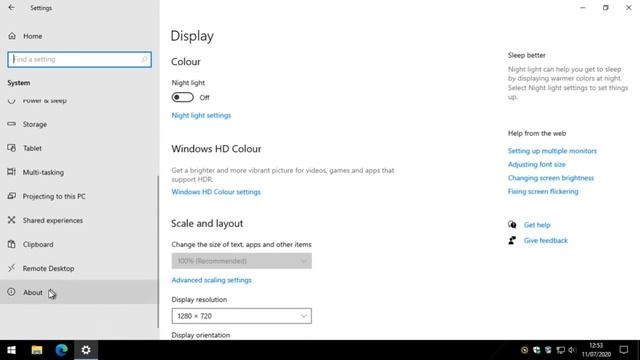Launch Microsoft Edge from the taskbar
The height and width of the screenshot is (360, 640).
tap(62, 350)
